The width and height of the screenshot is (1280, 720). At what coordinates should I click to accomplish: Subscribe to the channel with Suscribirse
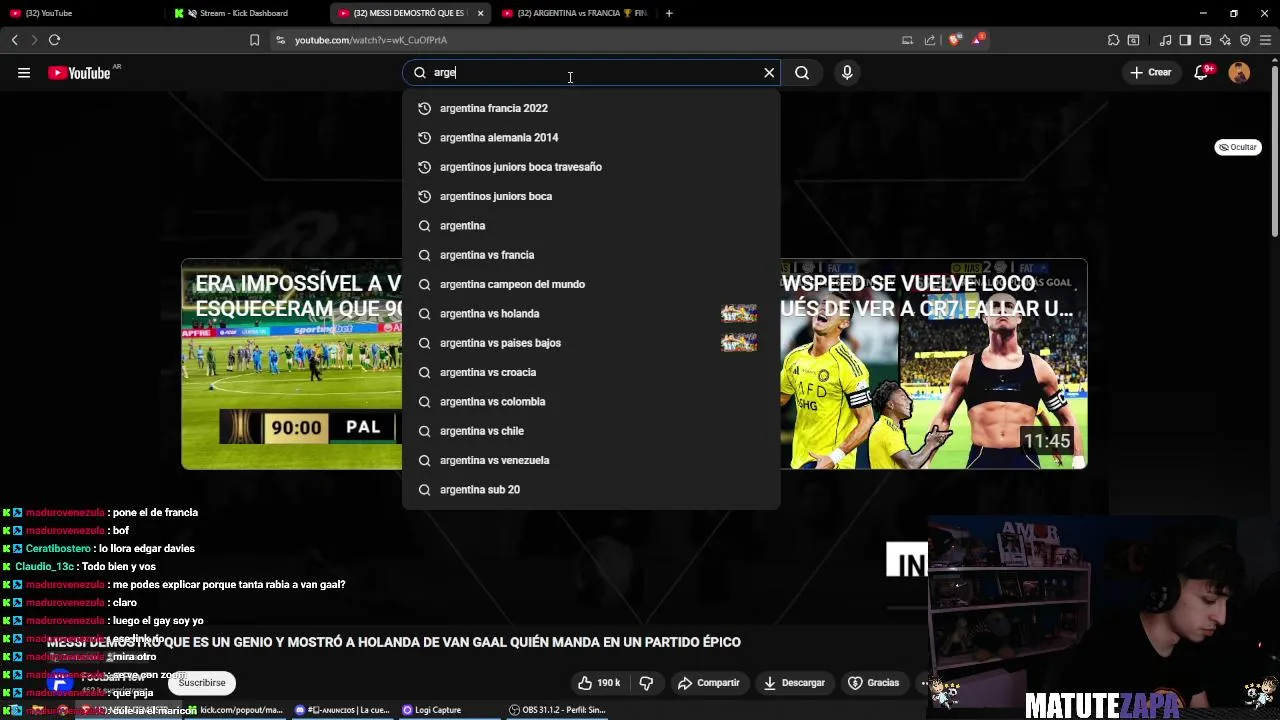point(202,683)
